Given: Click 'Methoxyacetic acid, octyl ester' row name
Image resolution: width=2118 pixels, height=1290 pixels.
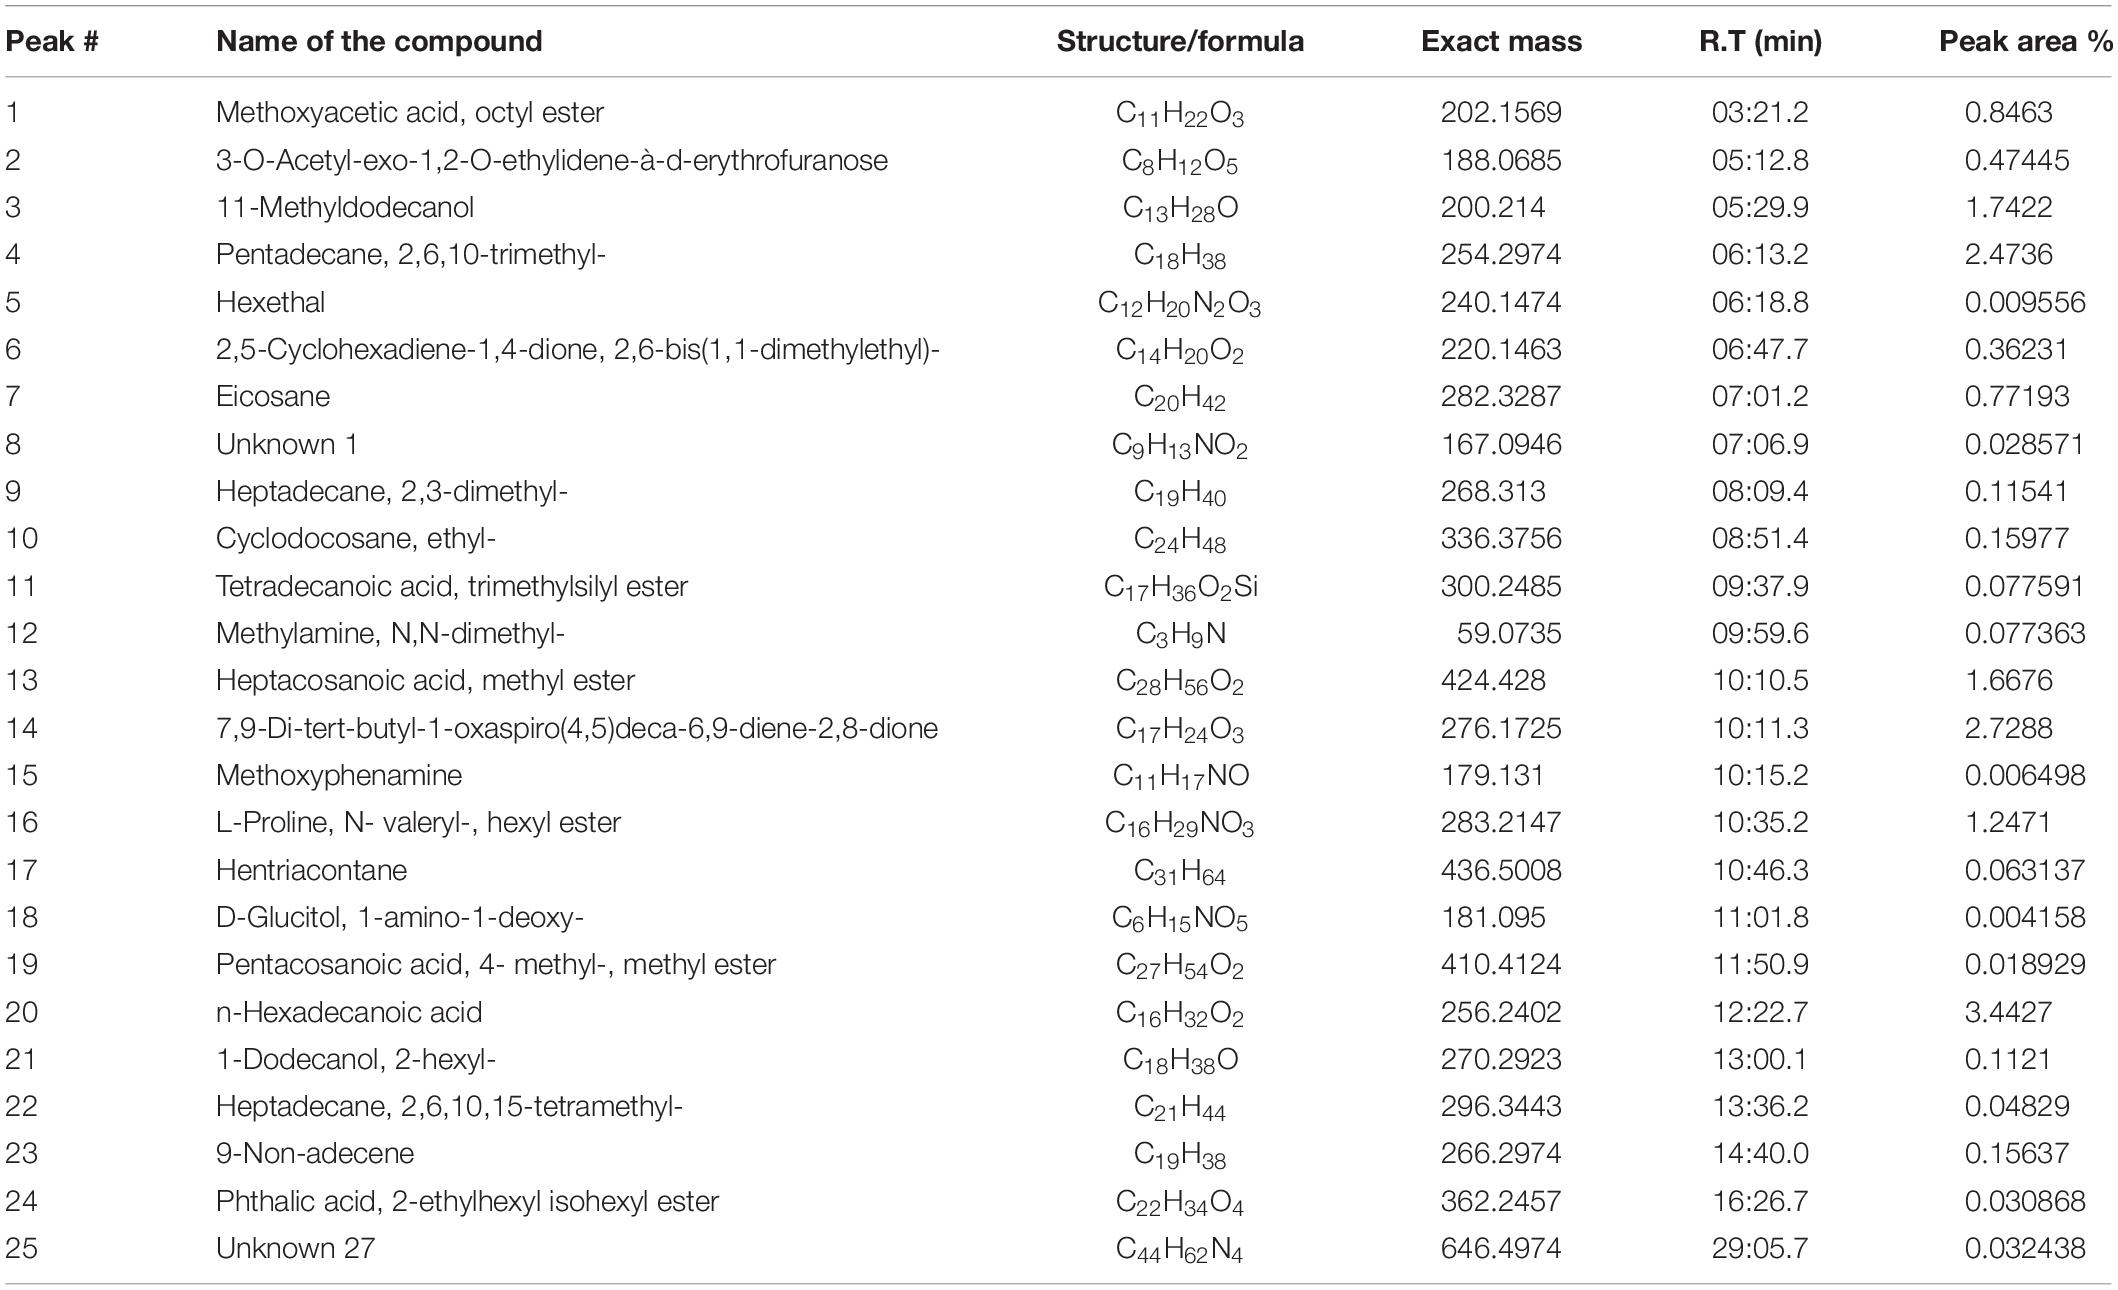Looking at the screenshot, I should click(410, 112).
